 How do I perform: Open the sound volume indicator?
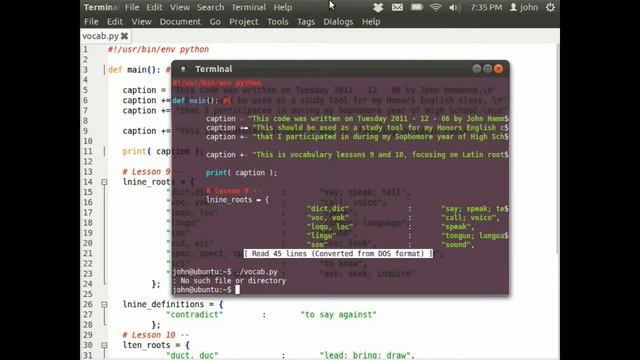click(x=454, y=7)
